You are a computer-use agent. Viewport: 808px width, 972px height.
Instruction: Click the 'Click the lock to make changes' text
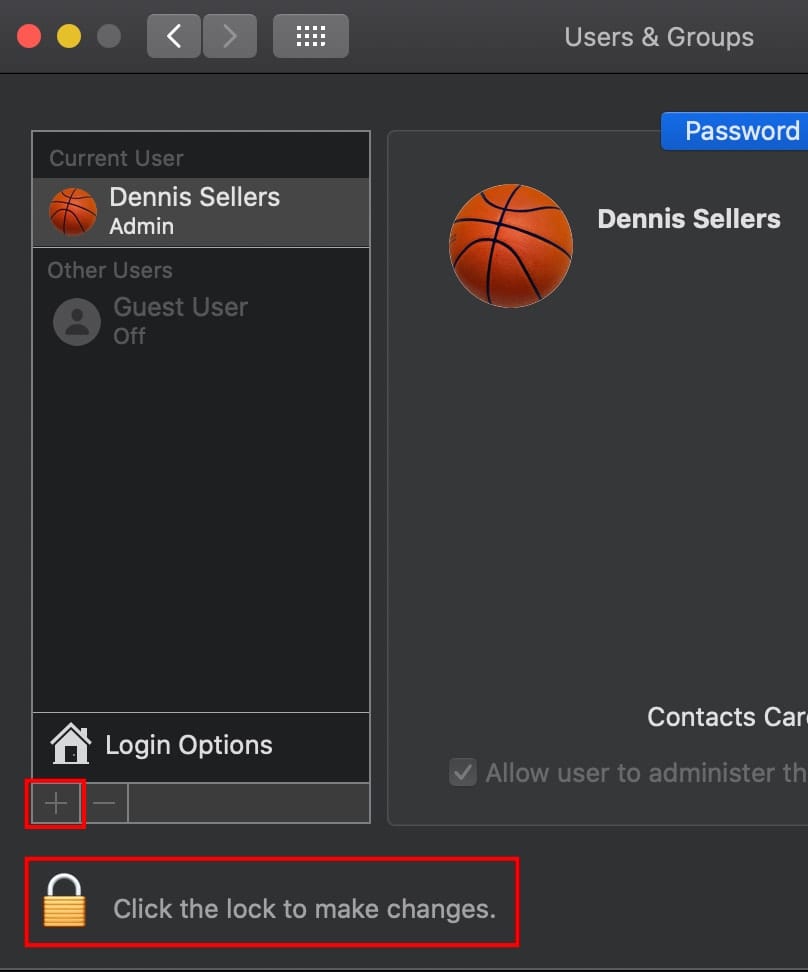tap(304, 909)
